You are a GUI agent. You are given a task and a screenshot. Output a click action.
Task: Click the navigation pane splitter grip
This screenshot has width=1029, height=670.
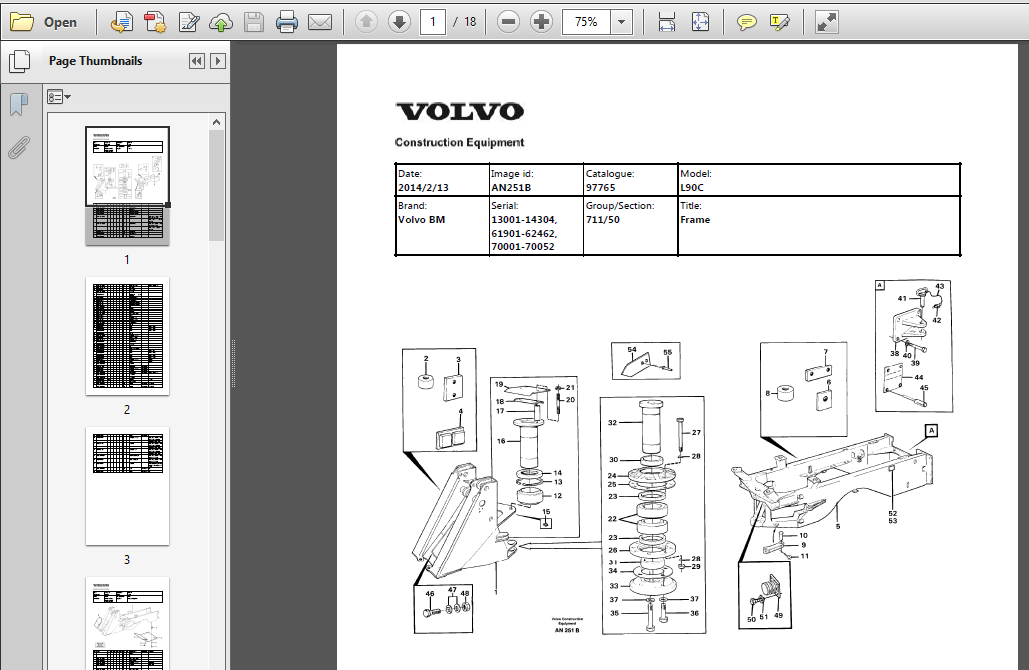[x=233, y=364]
